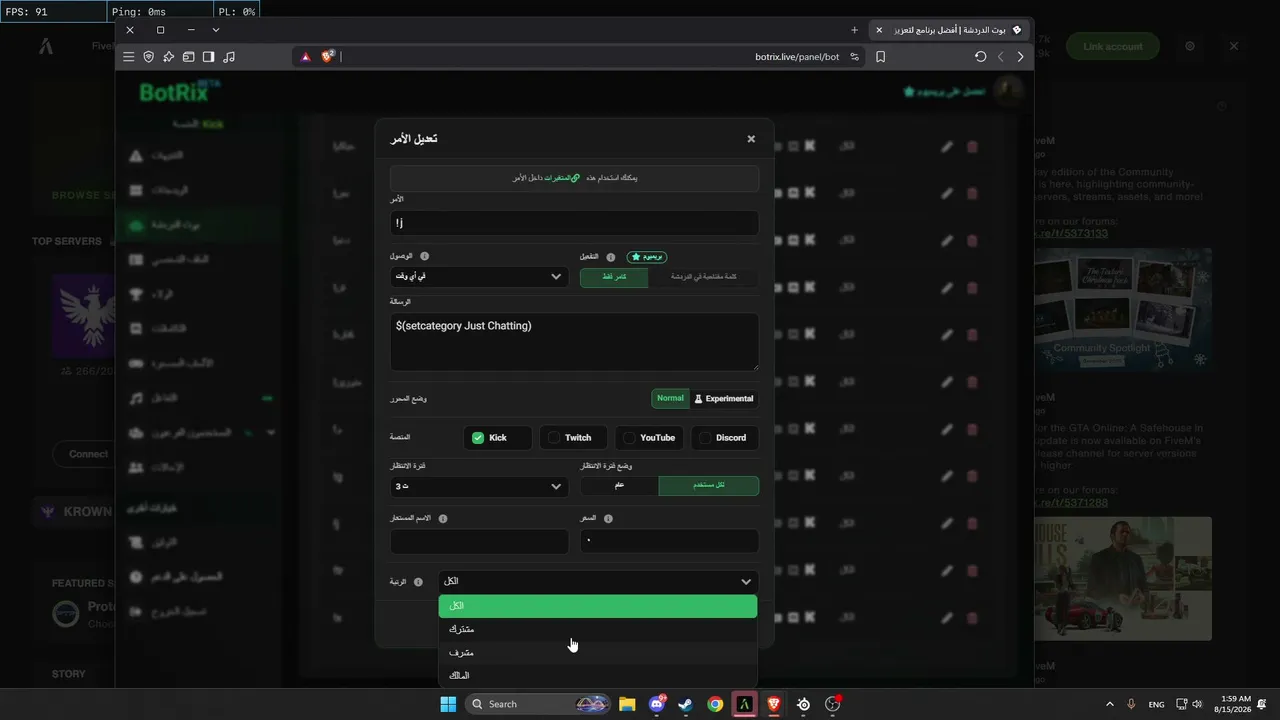Show the info tooltip beside the rank label

tap(418, 582)
